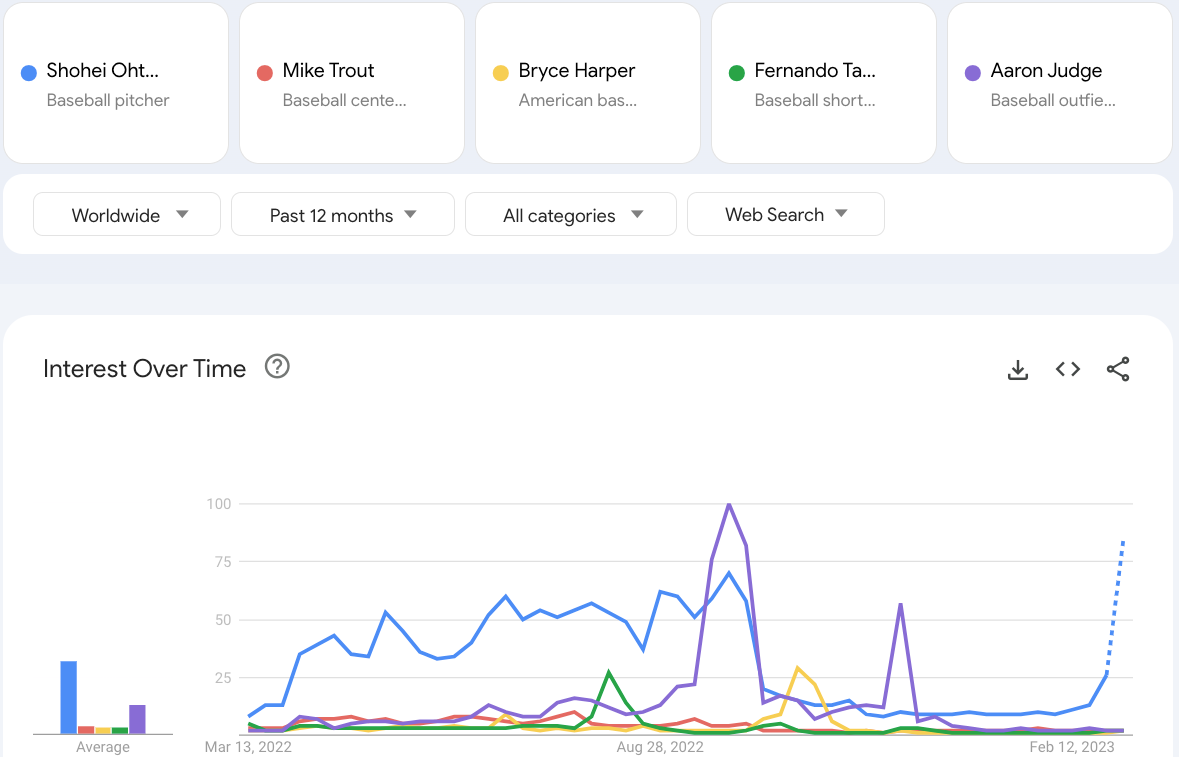Click the '50' y-axis label
This screenshot has height=757, width=1179.
click(223, 620)
